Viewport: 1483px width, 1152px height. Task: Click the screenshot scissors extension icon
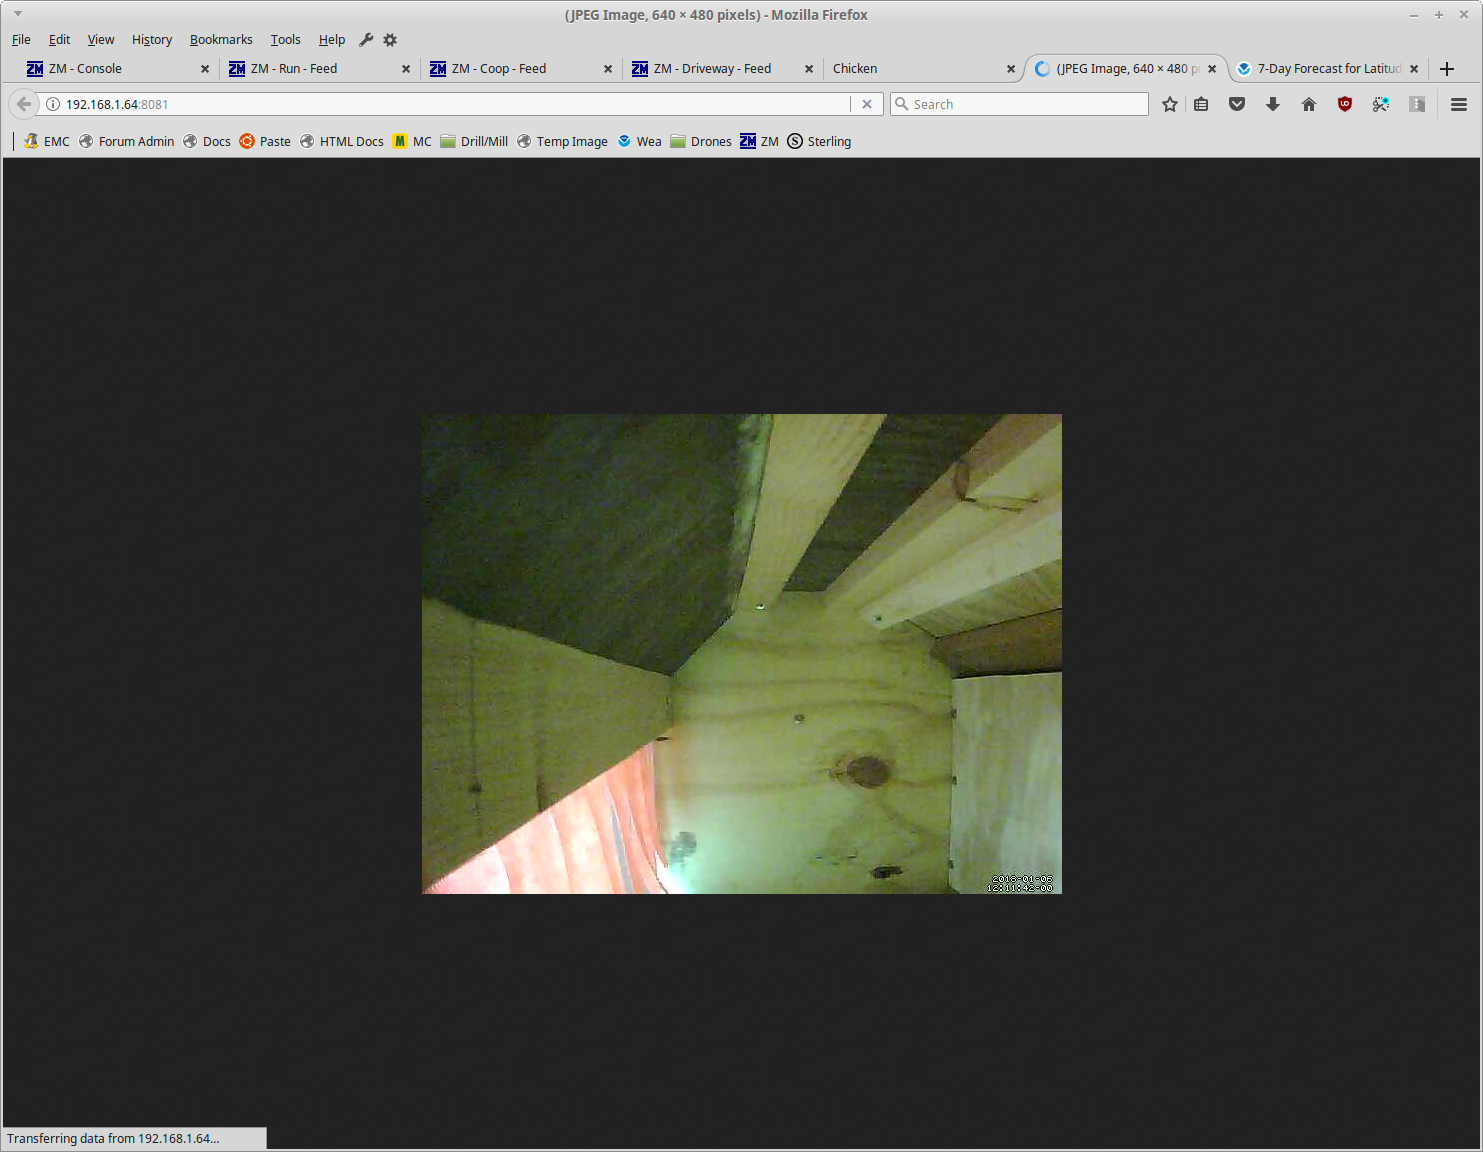(1381, 104)
